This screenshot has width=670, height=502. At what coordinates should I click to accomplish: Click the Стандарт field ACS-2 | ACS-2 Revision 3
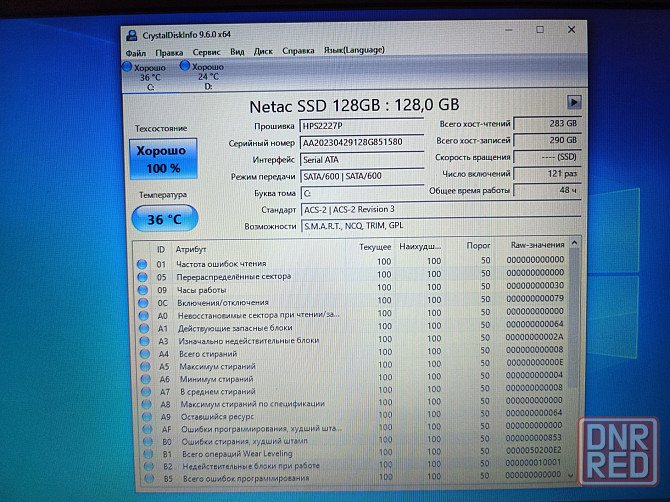click(x=441, y=209)
